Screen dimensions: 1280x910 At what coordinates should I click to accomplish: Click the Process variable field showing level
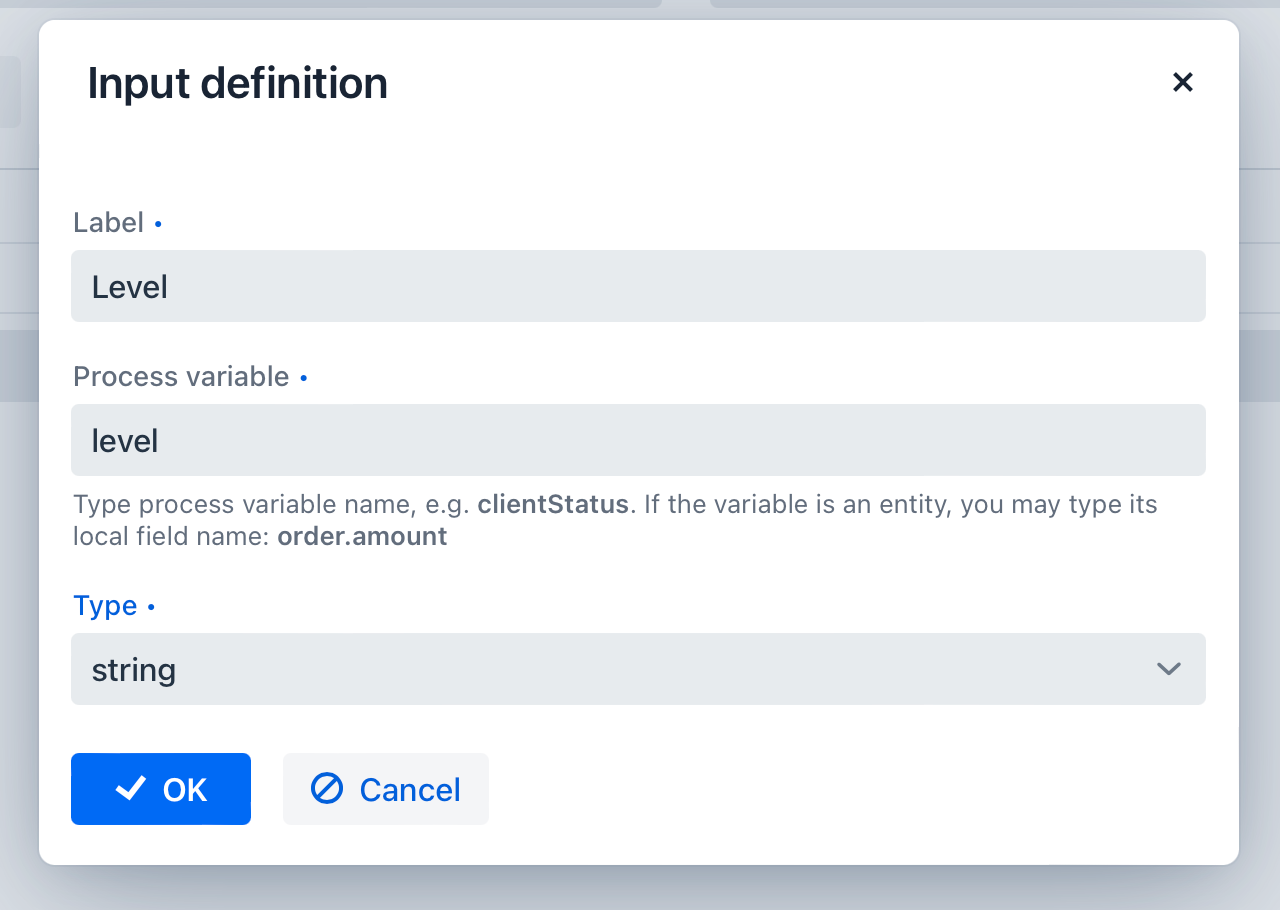click(639, 440)
